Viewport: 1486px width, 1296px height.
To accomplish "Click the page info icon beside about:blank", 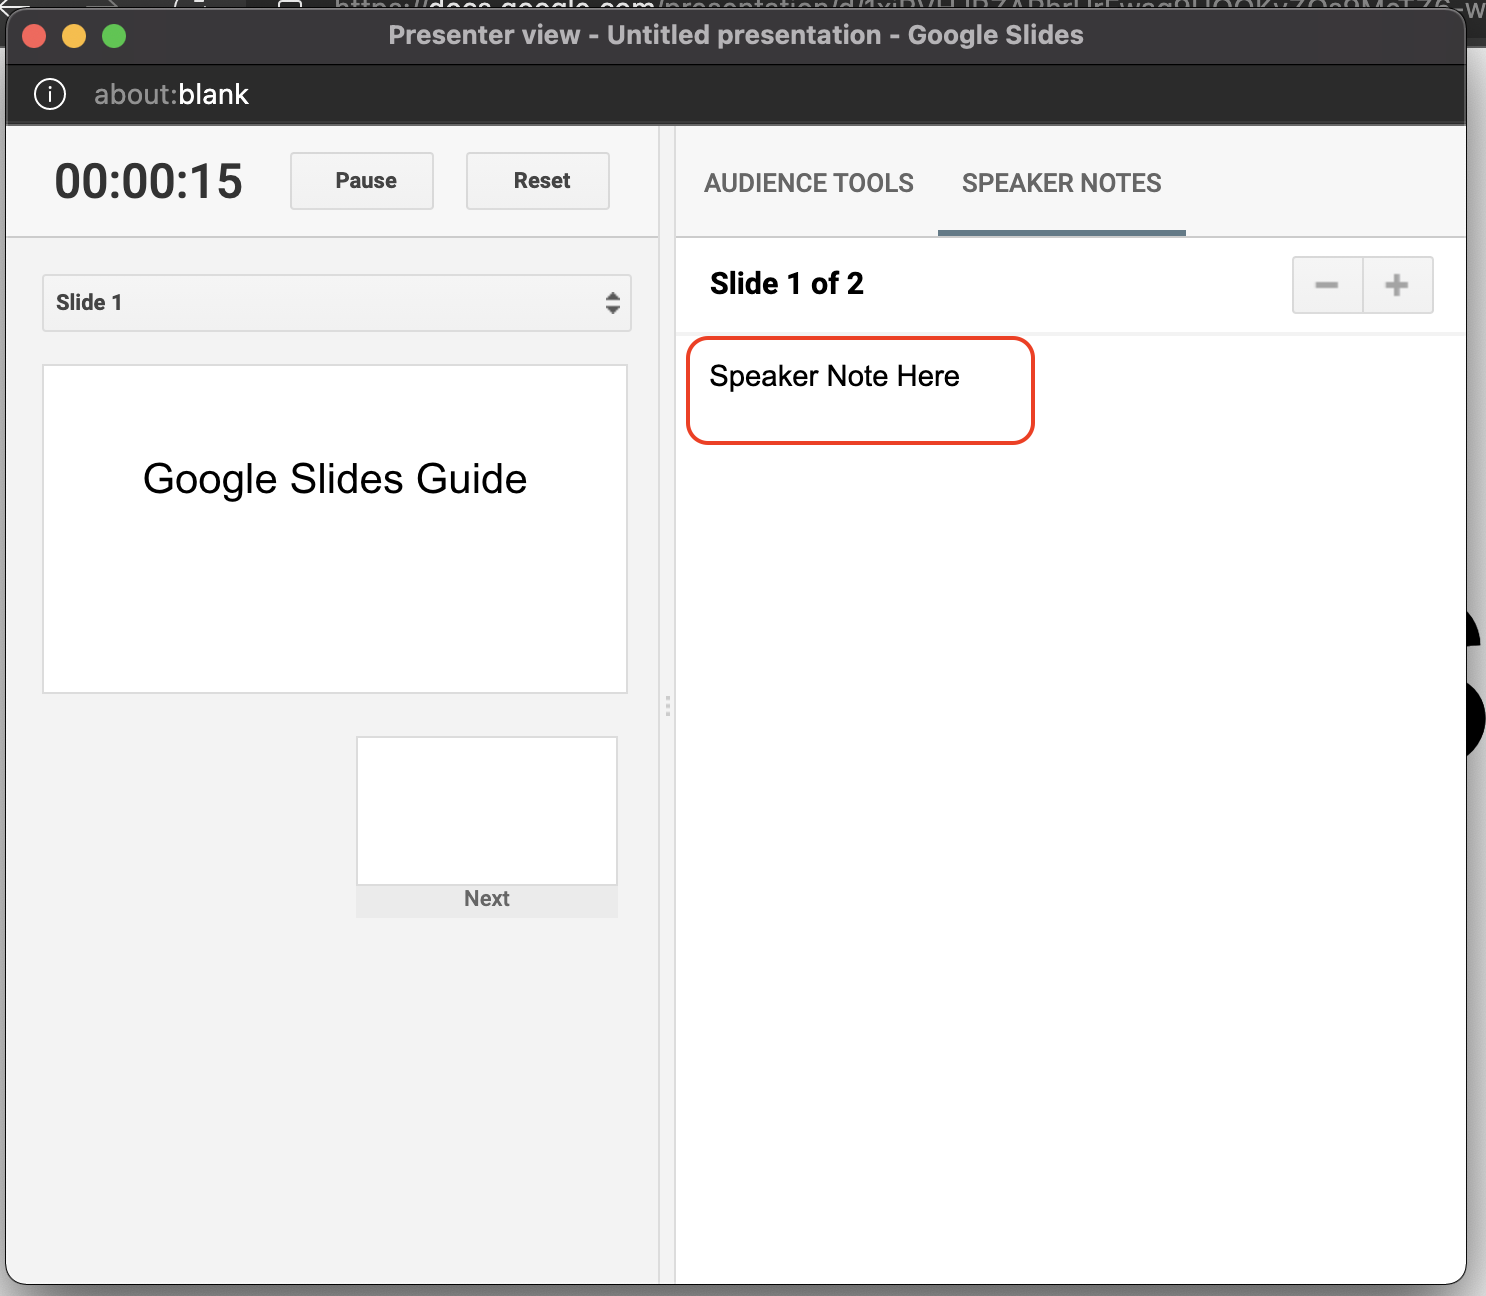I will click(x=50, y=93).
